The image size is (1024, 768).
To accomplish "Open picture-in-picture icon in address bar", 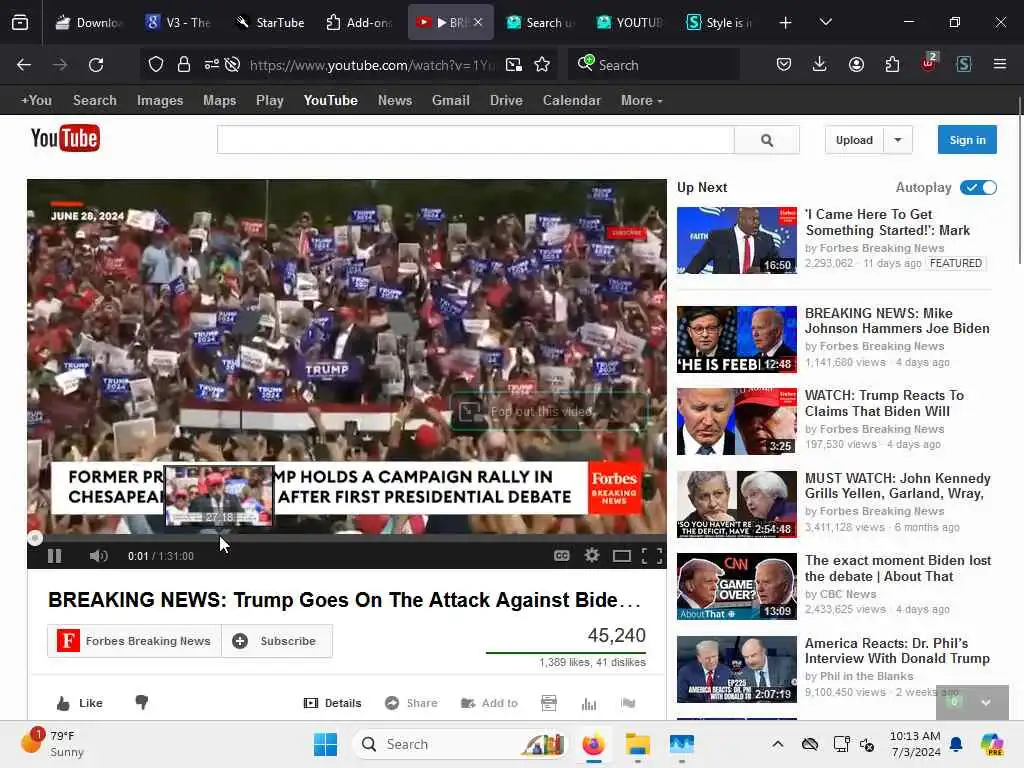I will 514,65.
